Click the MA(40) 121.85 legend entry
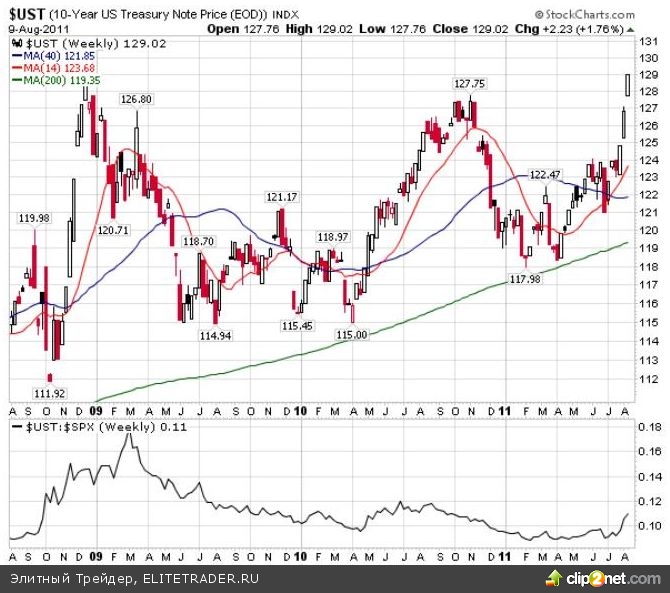 point(54,56)
